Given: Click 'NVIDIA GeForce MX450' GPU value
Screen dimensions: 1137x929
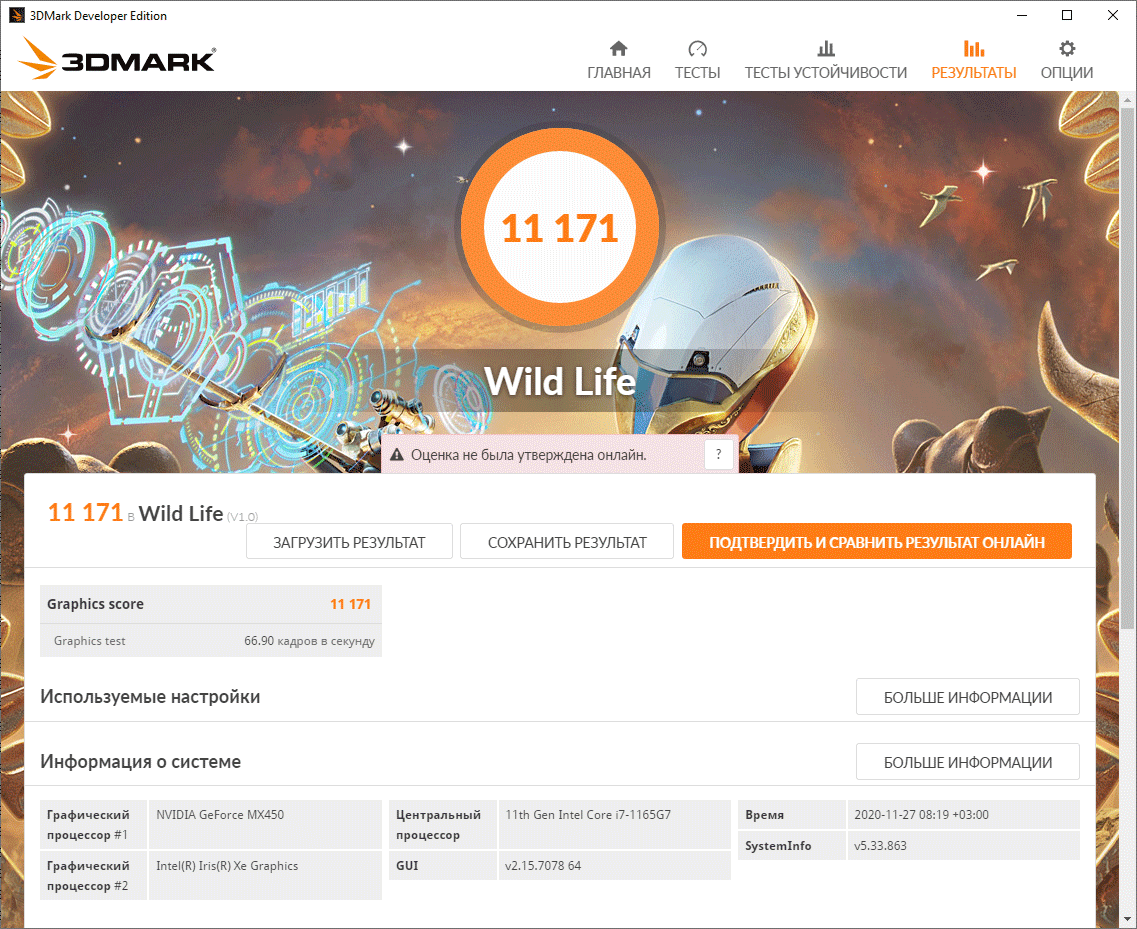Looking at the screenshot, I should (x=220, y=814).
